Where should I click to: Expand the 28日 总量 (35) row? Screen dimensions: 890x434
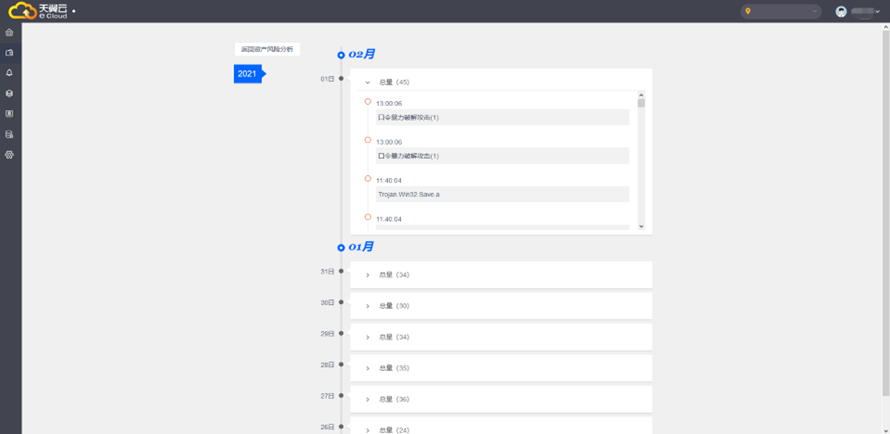(x=368, y=368)
